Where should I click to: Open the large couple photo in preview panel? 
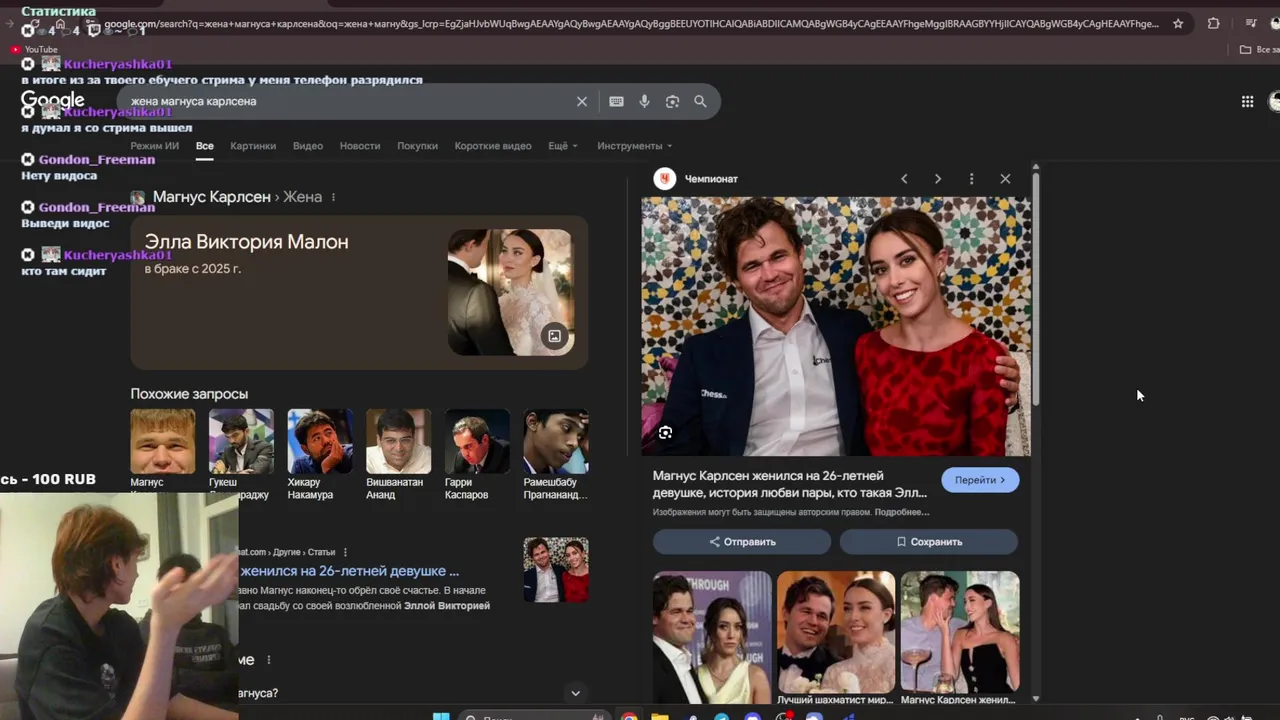tap(836, 326)
